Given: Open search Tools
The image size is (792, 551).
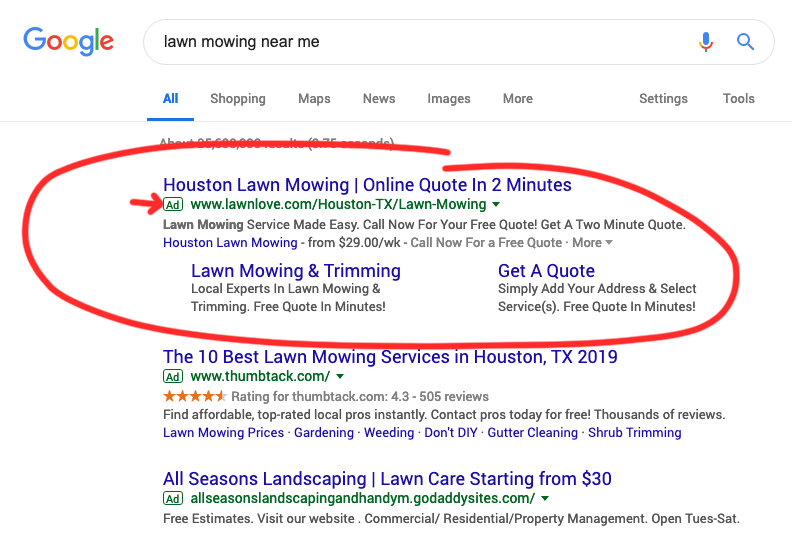Looking at the screenshot, I should point(738,98).
